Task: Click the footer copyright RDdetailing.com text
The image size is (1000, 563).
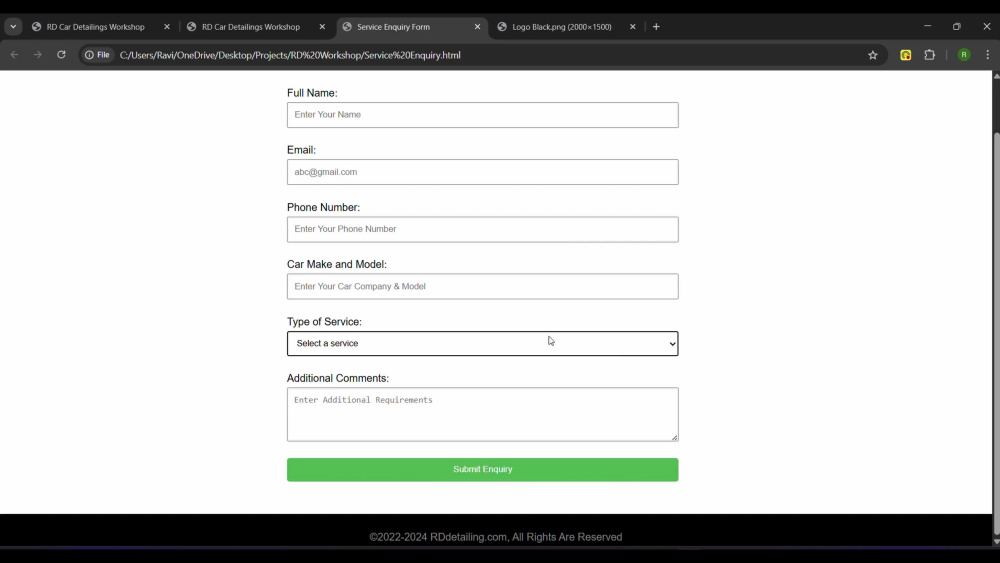Action: 496,537
